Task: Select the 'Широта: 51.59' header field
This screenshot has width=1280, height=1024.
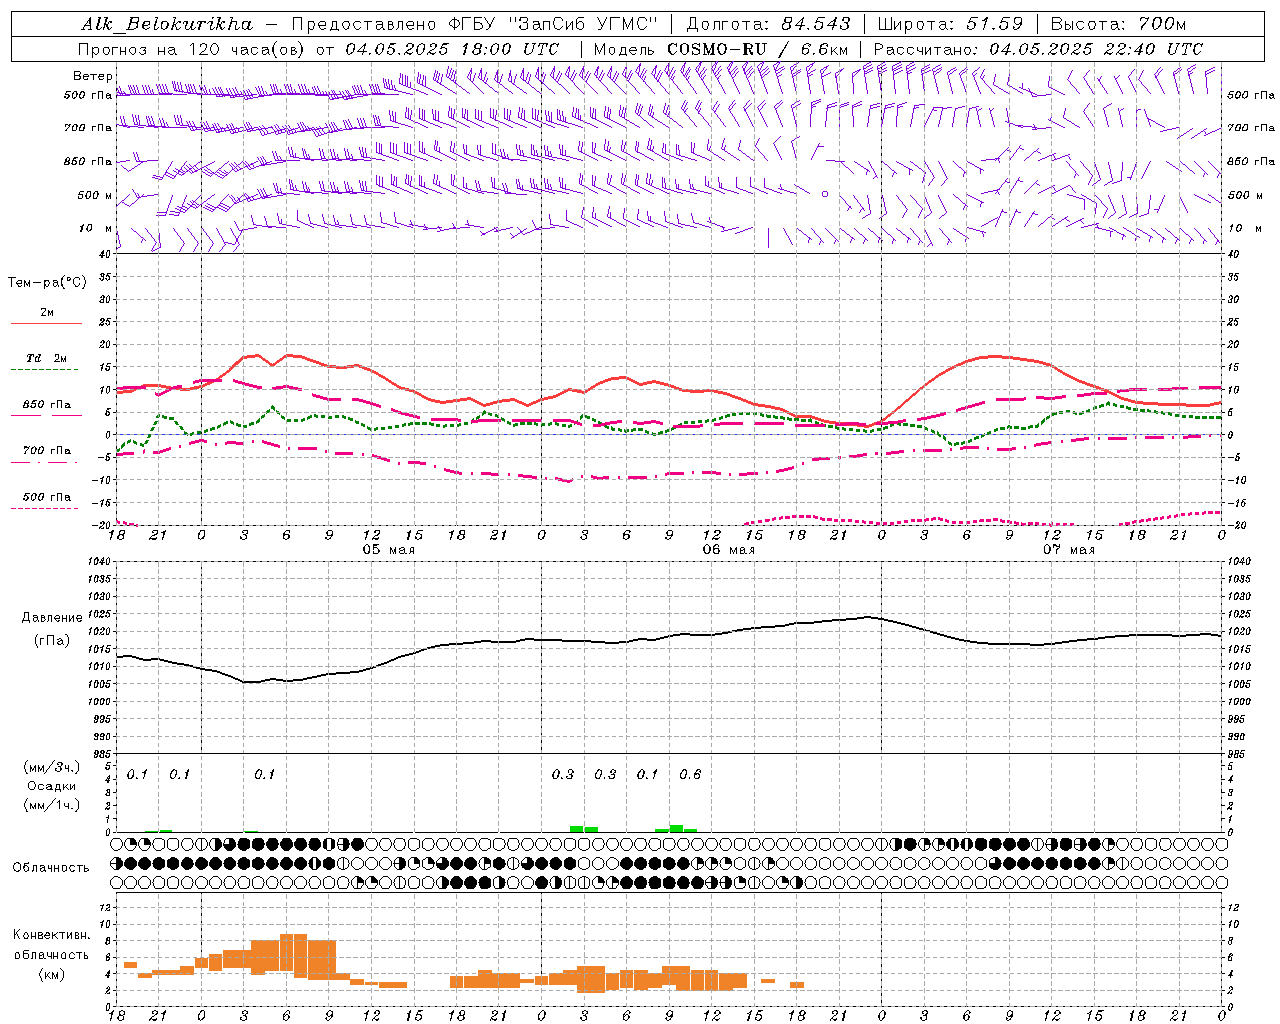Action: [x=949, y=24]
